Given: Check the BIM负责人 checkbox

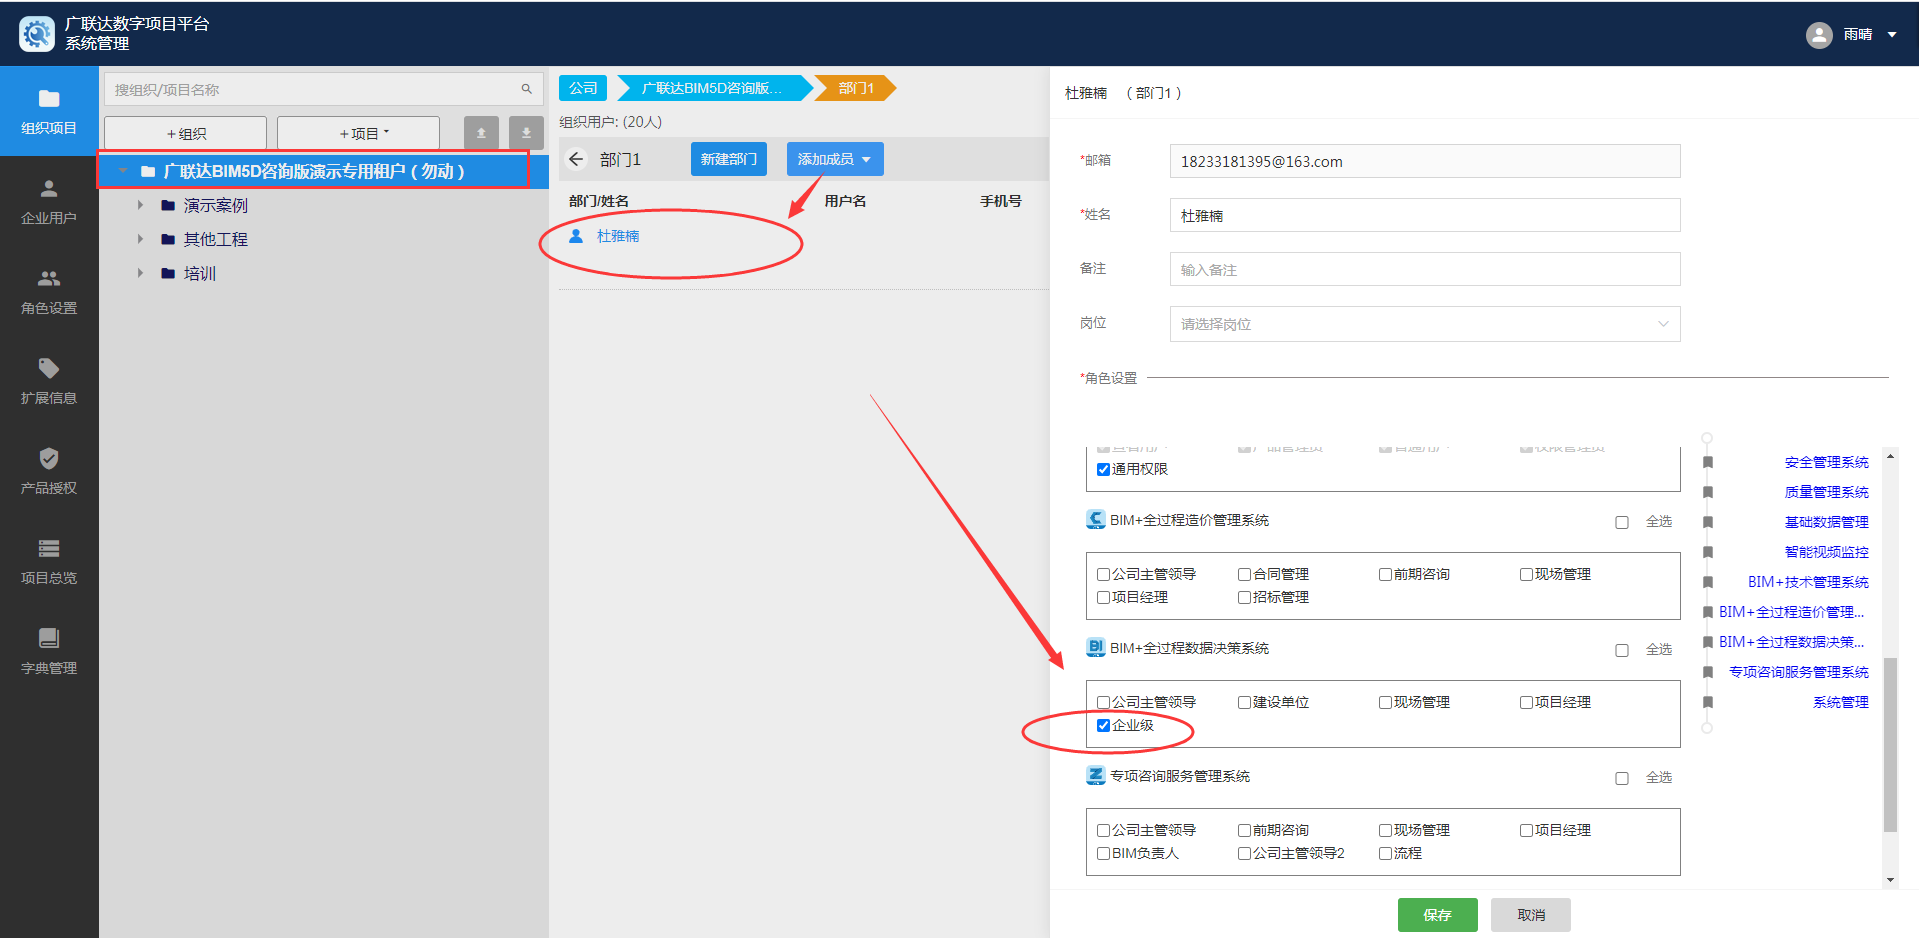Looking at the screenshot, I should (x=1103, y=854).
